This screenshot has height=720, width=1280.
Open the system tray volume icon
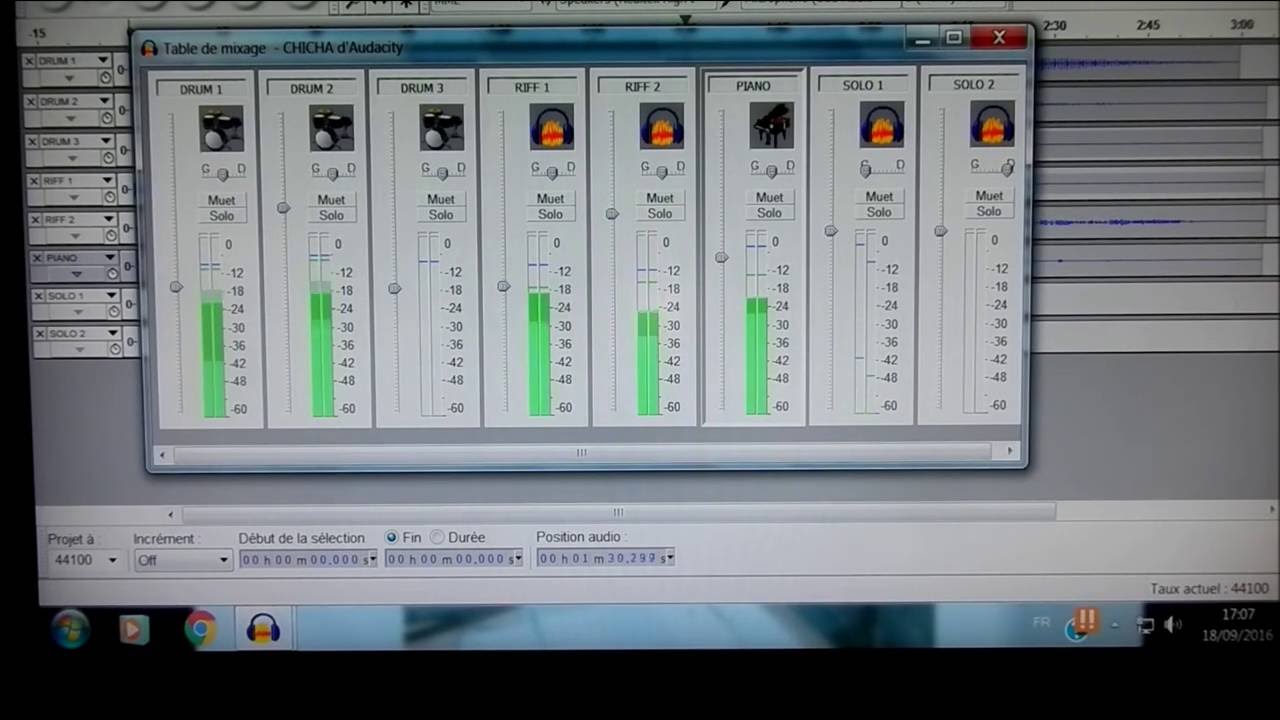1173,625
